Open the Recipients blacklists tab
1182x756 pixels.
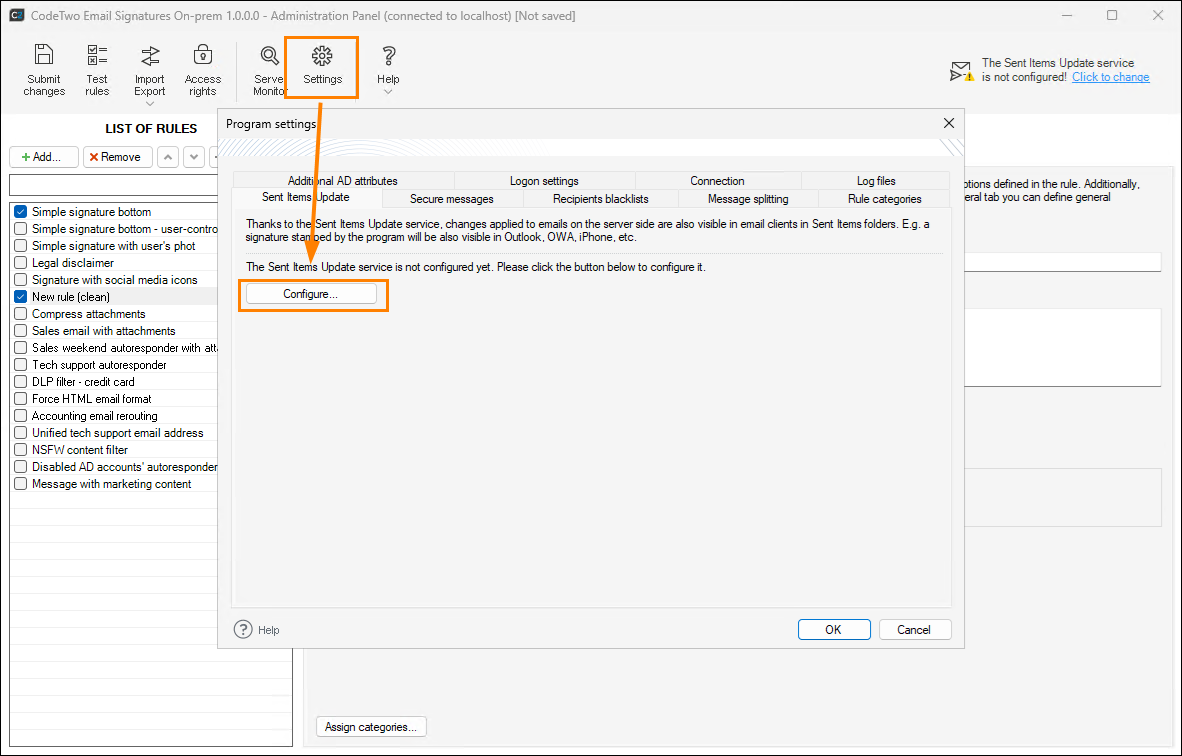click(x=600, y=199)
